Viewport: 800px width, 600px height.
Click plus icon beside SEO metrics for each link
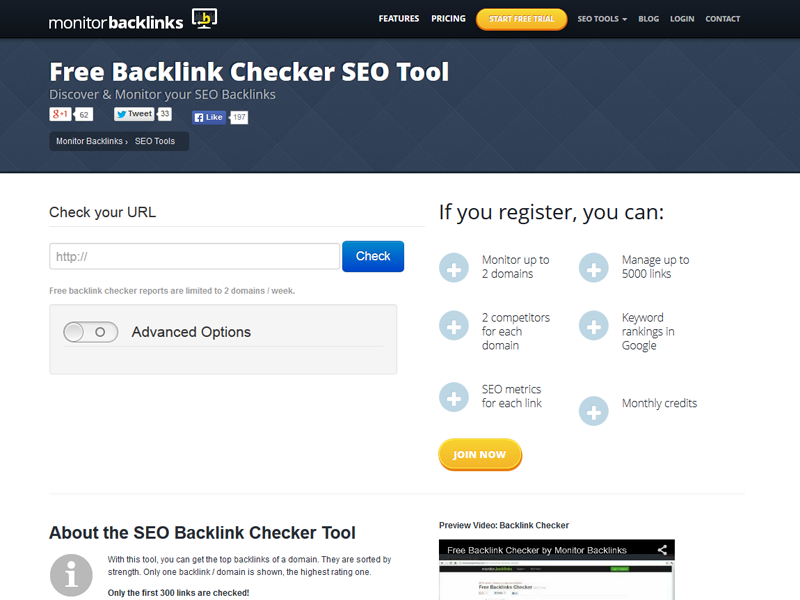454,397
